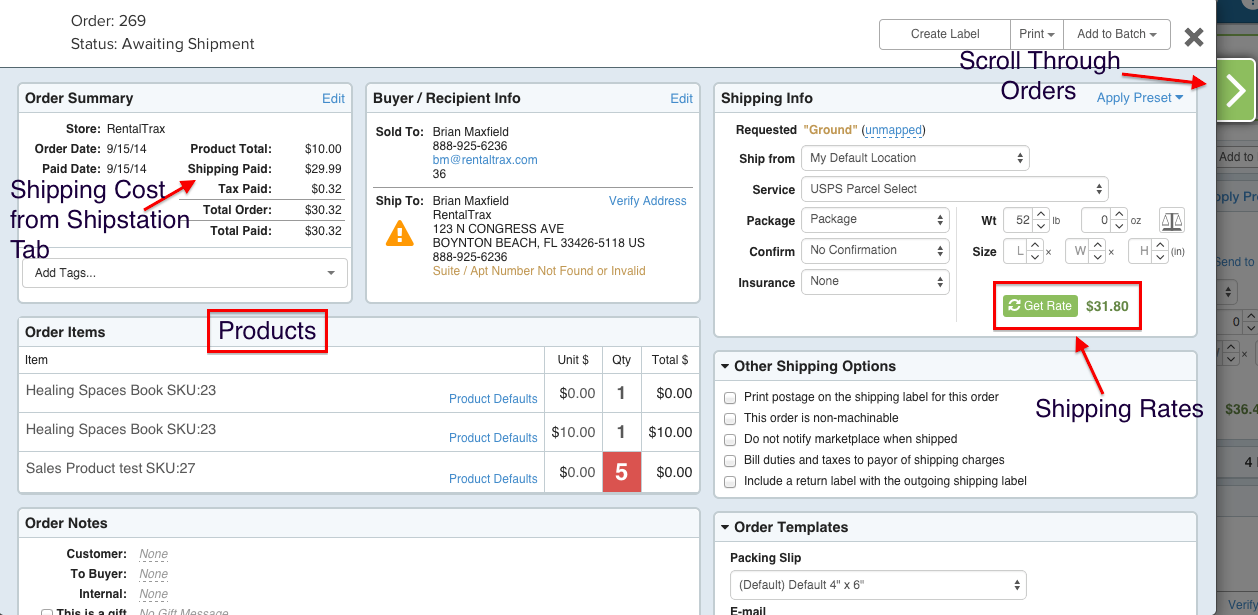Open the Print dropdown
Screen dimensions: 1258x615
tap(1037, 34)
